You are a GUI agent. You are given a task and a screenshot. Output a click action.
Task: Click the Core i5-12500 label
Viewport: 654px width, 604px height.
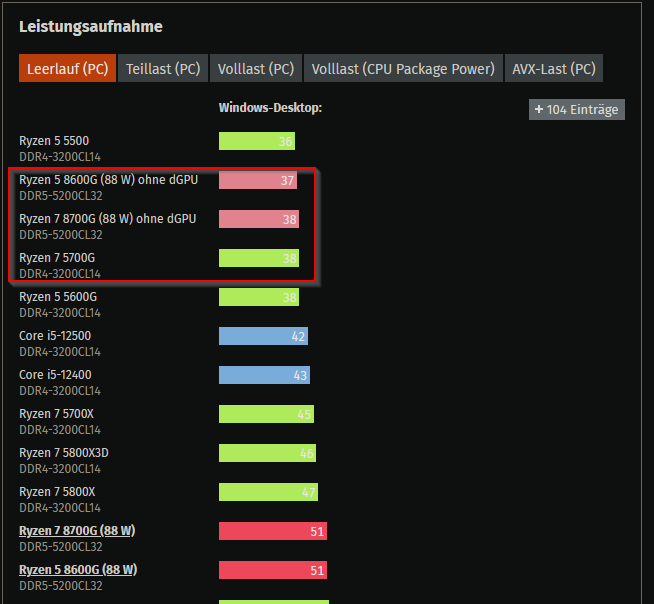[55, 336]
